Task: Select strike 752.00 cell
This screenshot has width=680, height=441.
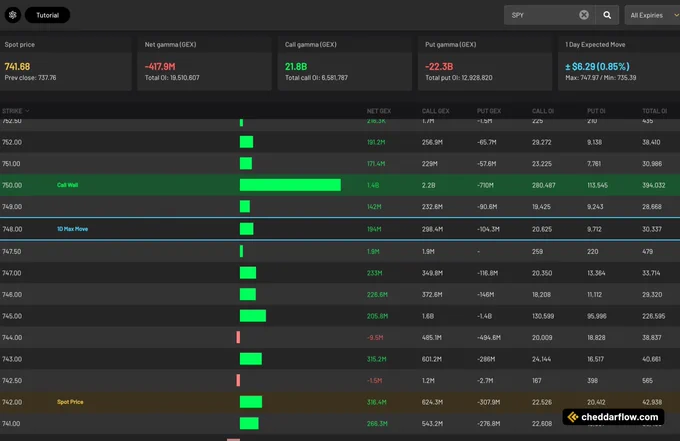Action: coord(12,142)
